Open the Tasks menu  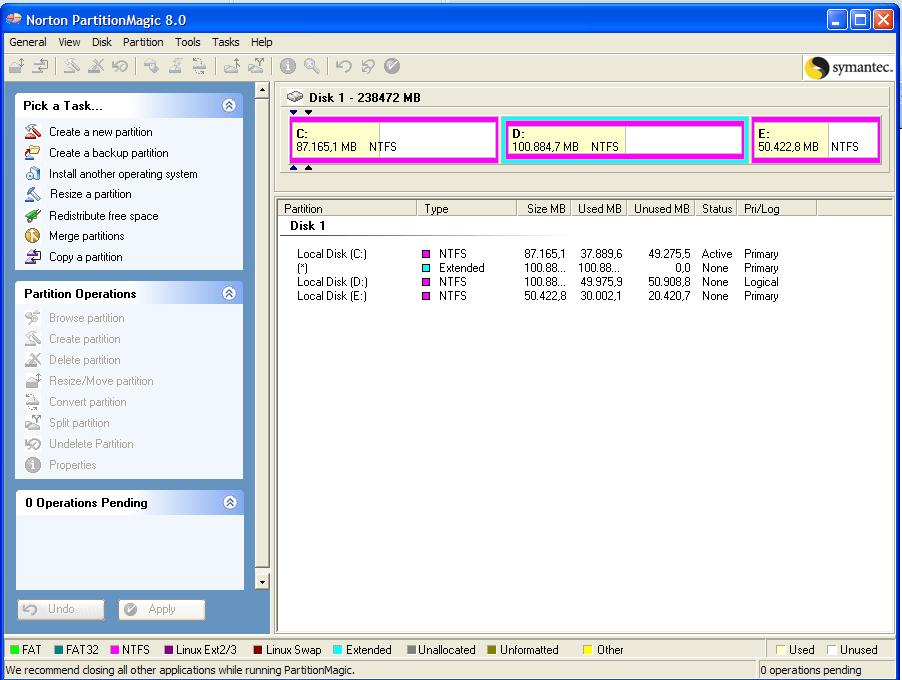tap(226, 42)
